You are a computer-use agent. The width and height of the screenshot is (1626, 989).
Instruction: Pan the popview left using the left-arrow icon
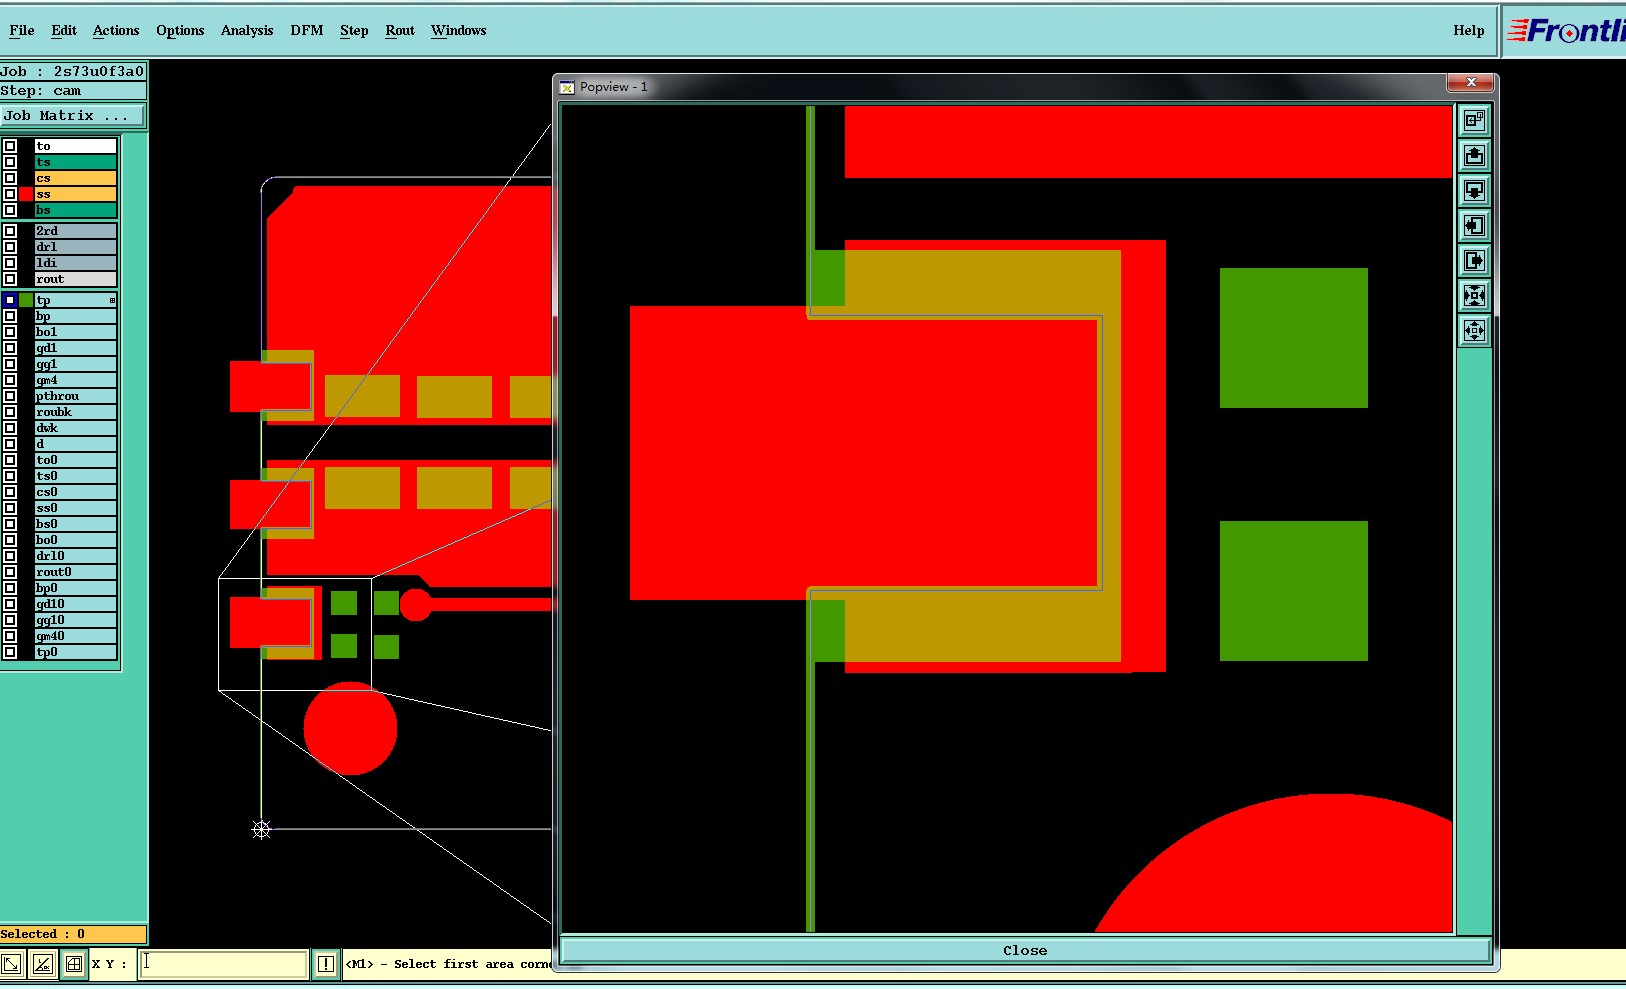coord(1474,226)
